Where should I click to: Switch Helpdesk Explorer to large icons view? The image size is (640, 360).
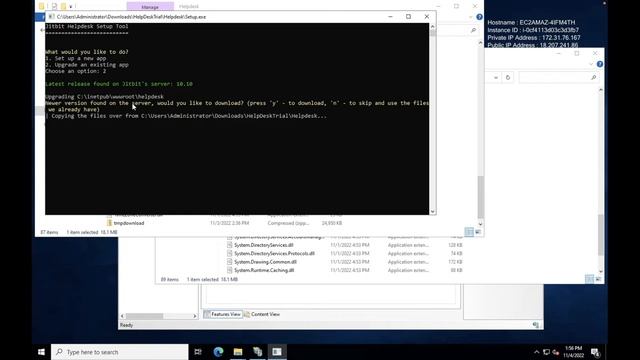pos(478,232)
